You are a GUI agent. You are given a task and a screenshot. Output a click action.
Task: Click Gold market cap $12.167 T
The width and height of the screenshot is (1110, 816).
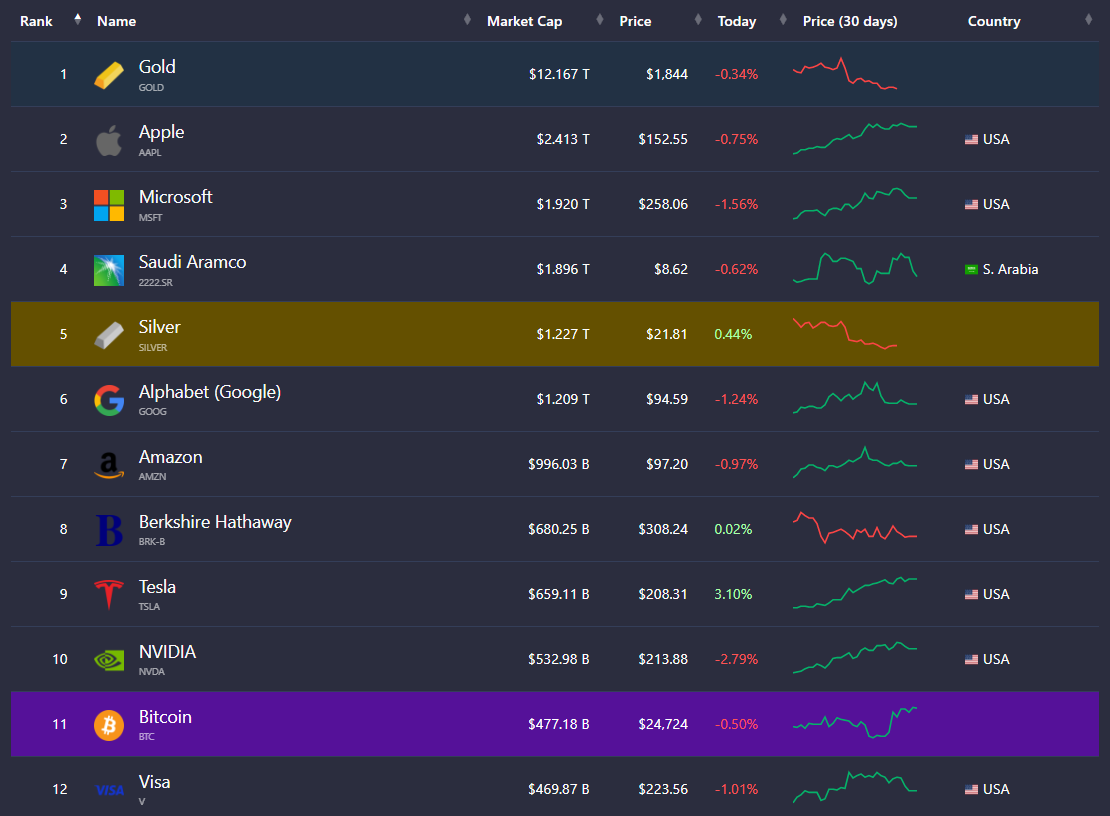click(559, 74)
